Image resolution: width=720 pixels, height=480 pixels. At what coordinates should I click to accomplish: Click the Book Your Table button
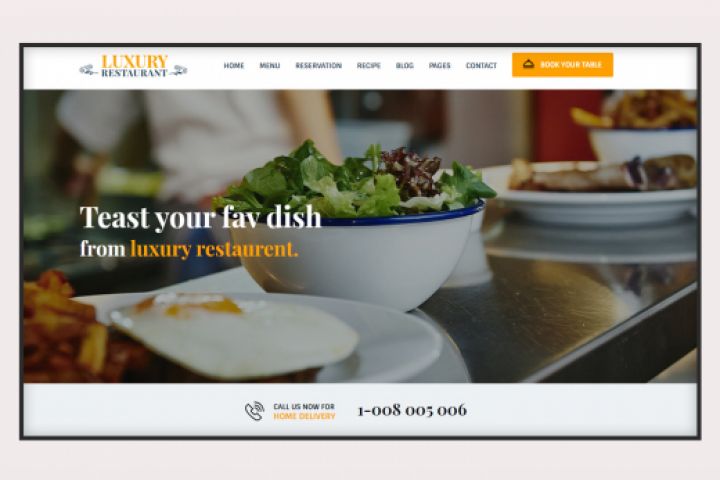pyautogui.click(x=562, y=65)
